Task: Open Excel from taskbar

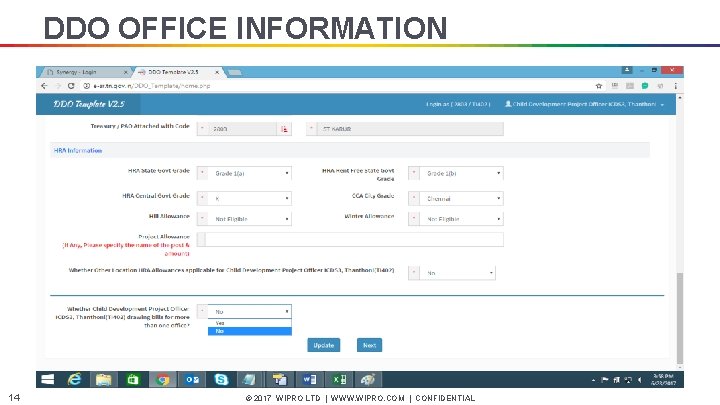Action: 339,379
